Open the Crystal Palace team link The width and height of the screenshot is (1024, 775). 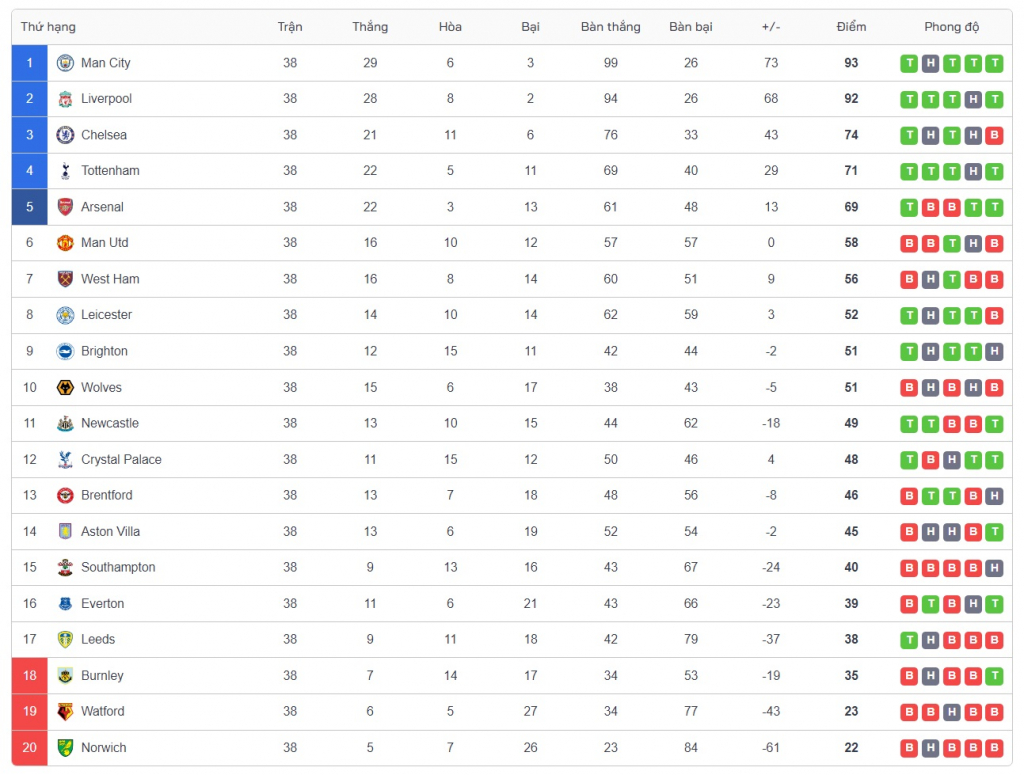tap(121, 459)
